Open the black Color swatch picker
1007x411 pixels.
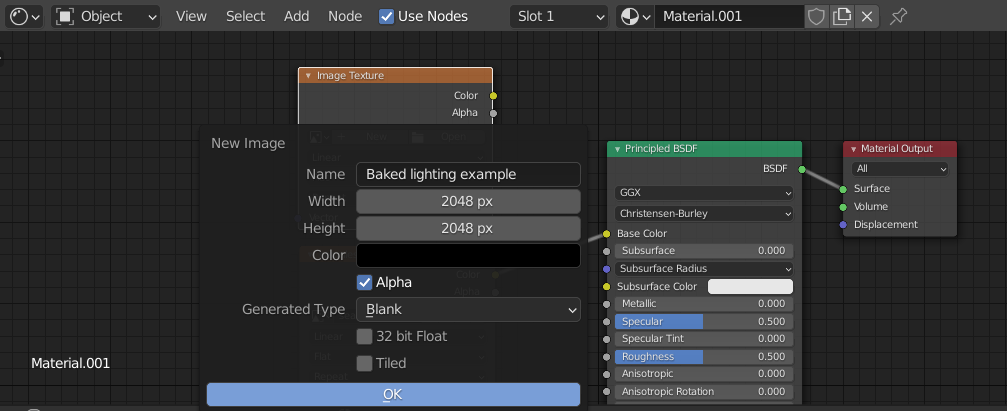tap(468, 256)
